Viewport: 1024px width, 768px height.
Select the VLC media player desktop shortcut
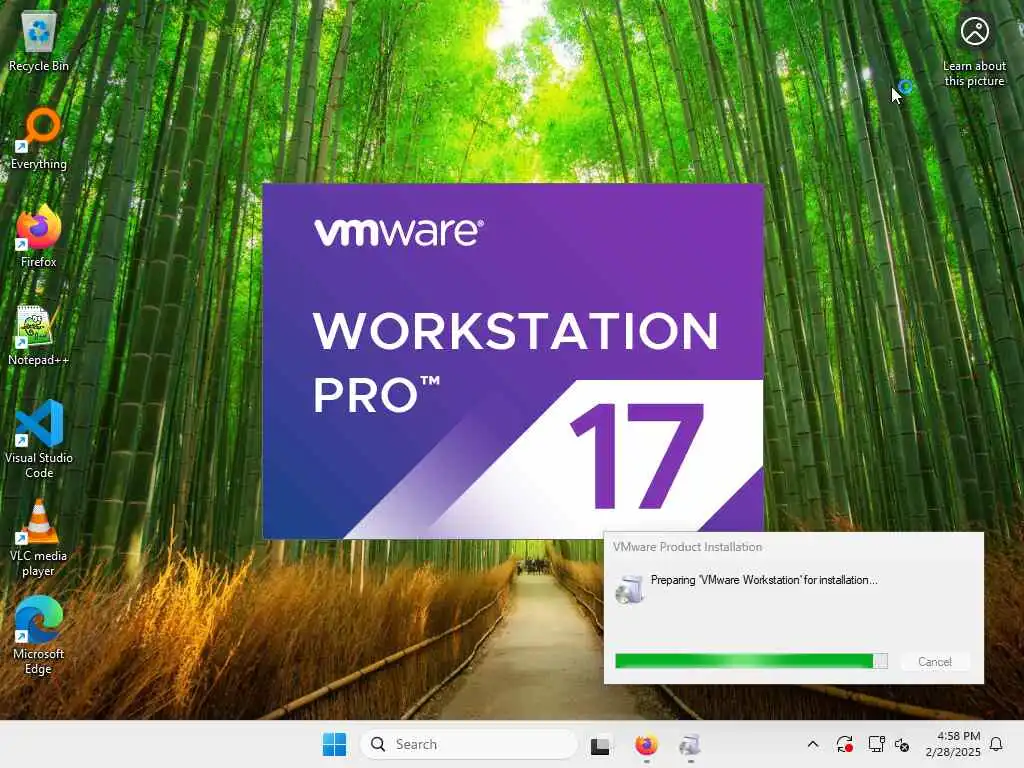point(39,538)
